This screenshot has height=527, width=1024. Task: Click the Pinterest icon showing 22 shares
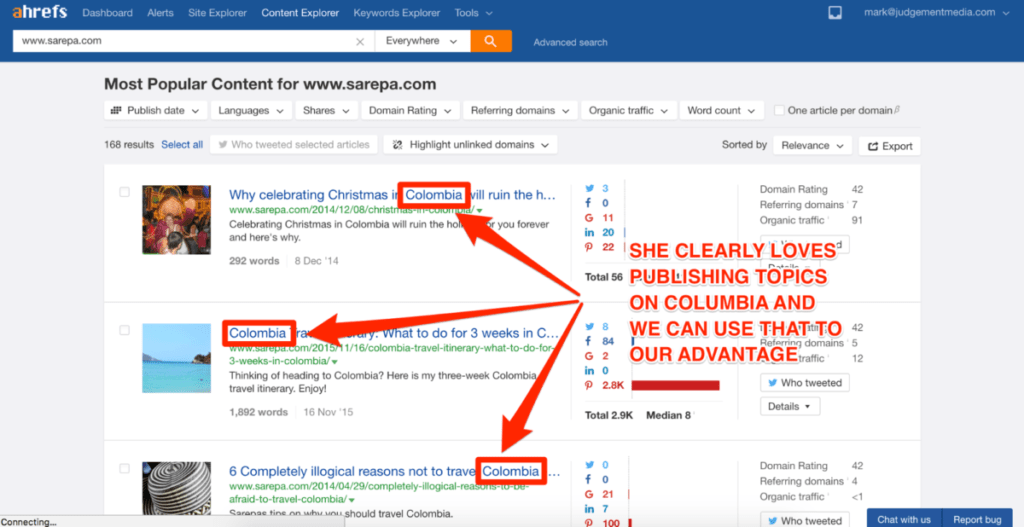(x=589, y=247)
